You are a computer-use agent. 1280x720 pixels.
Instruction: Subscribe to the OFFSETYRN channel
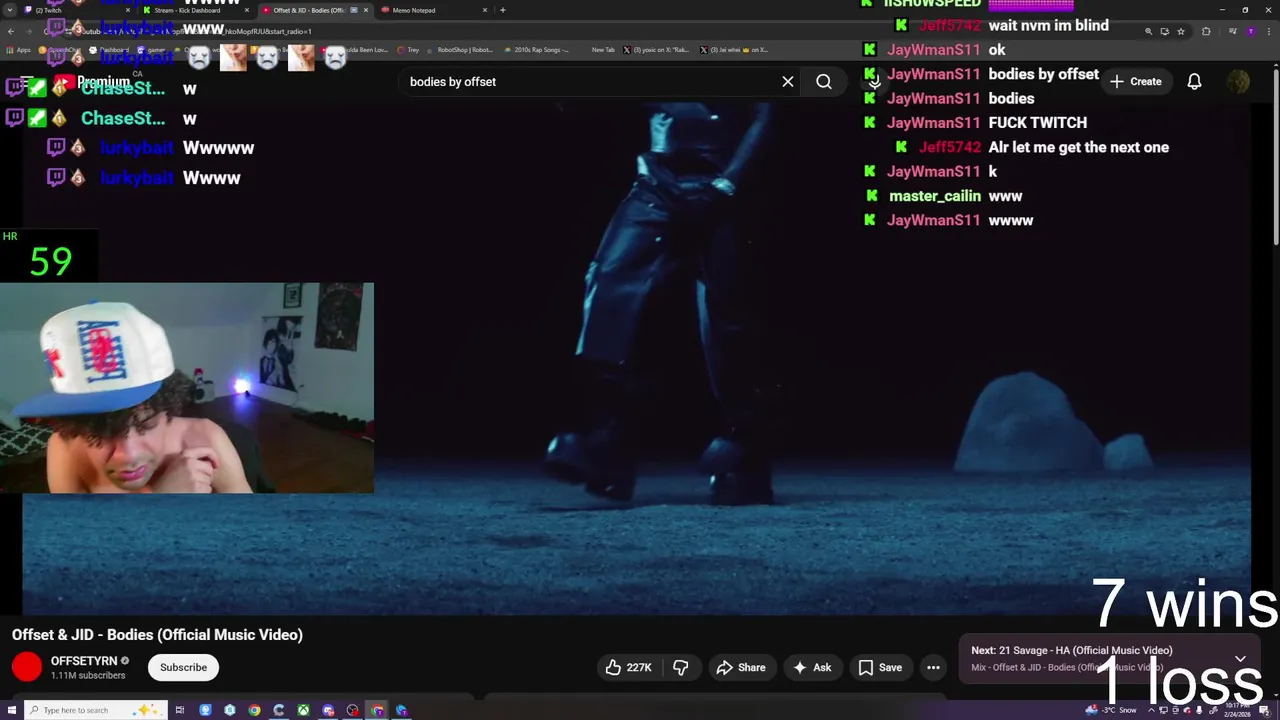(x=183, y=668)
